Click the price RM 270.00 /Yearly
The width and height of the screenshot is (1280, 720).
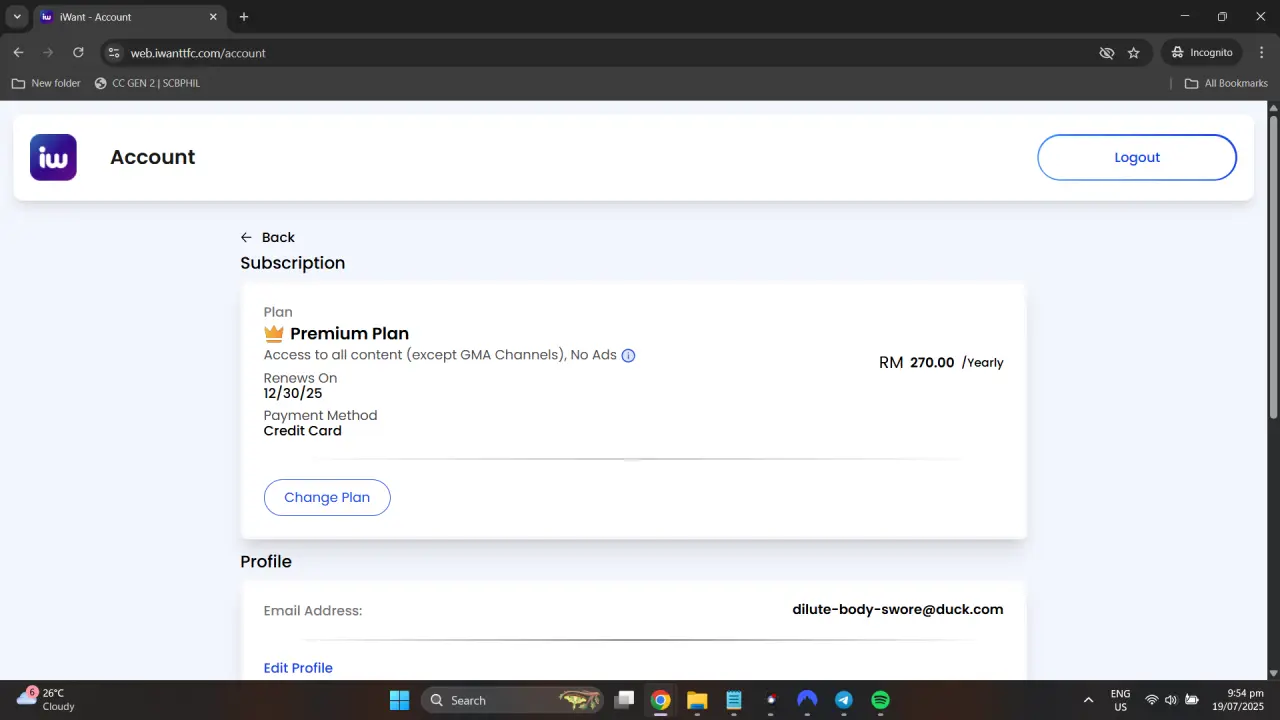point(941,362)
